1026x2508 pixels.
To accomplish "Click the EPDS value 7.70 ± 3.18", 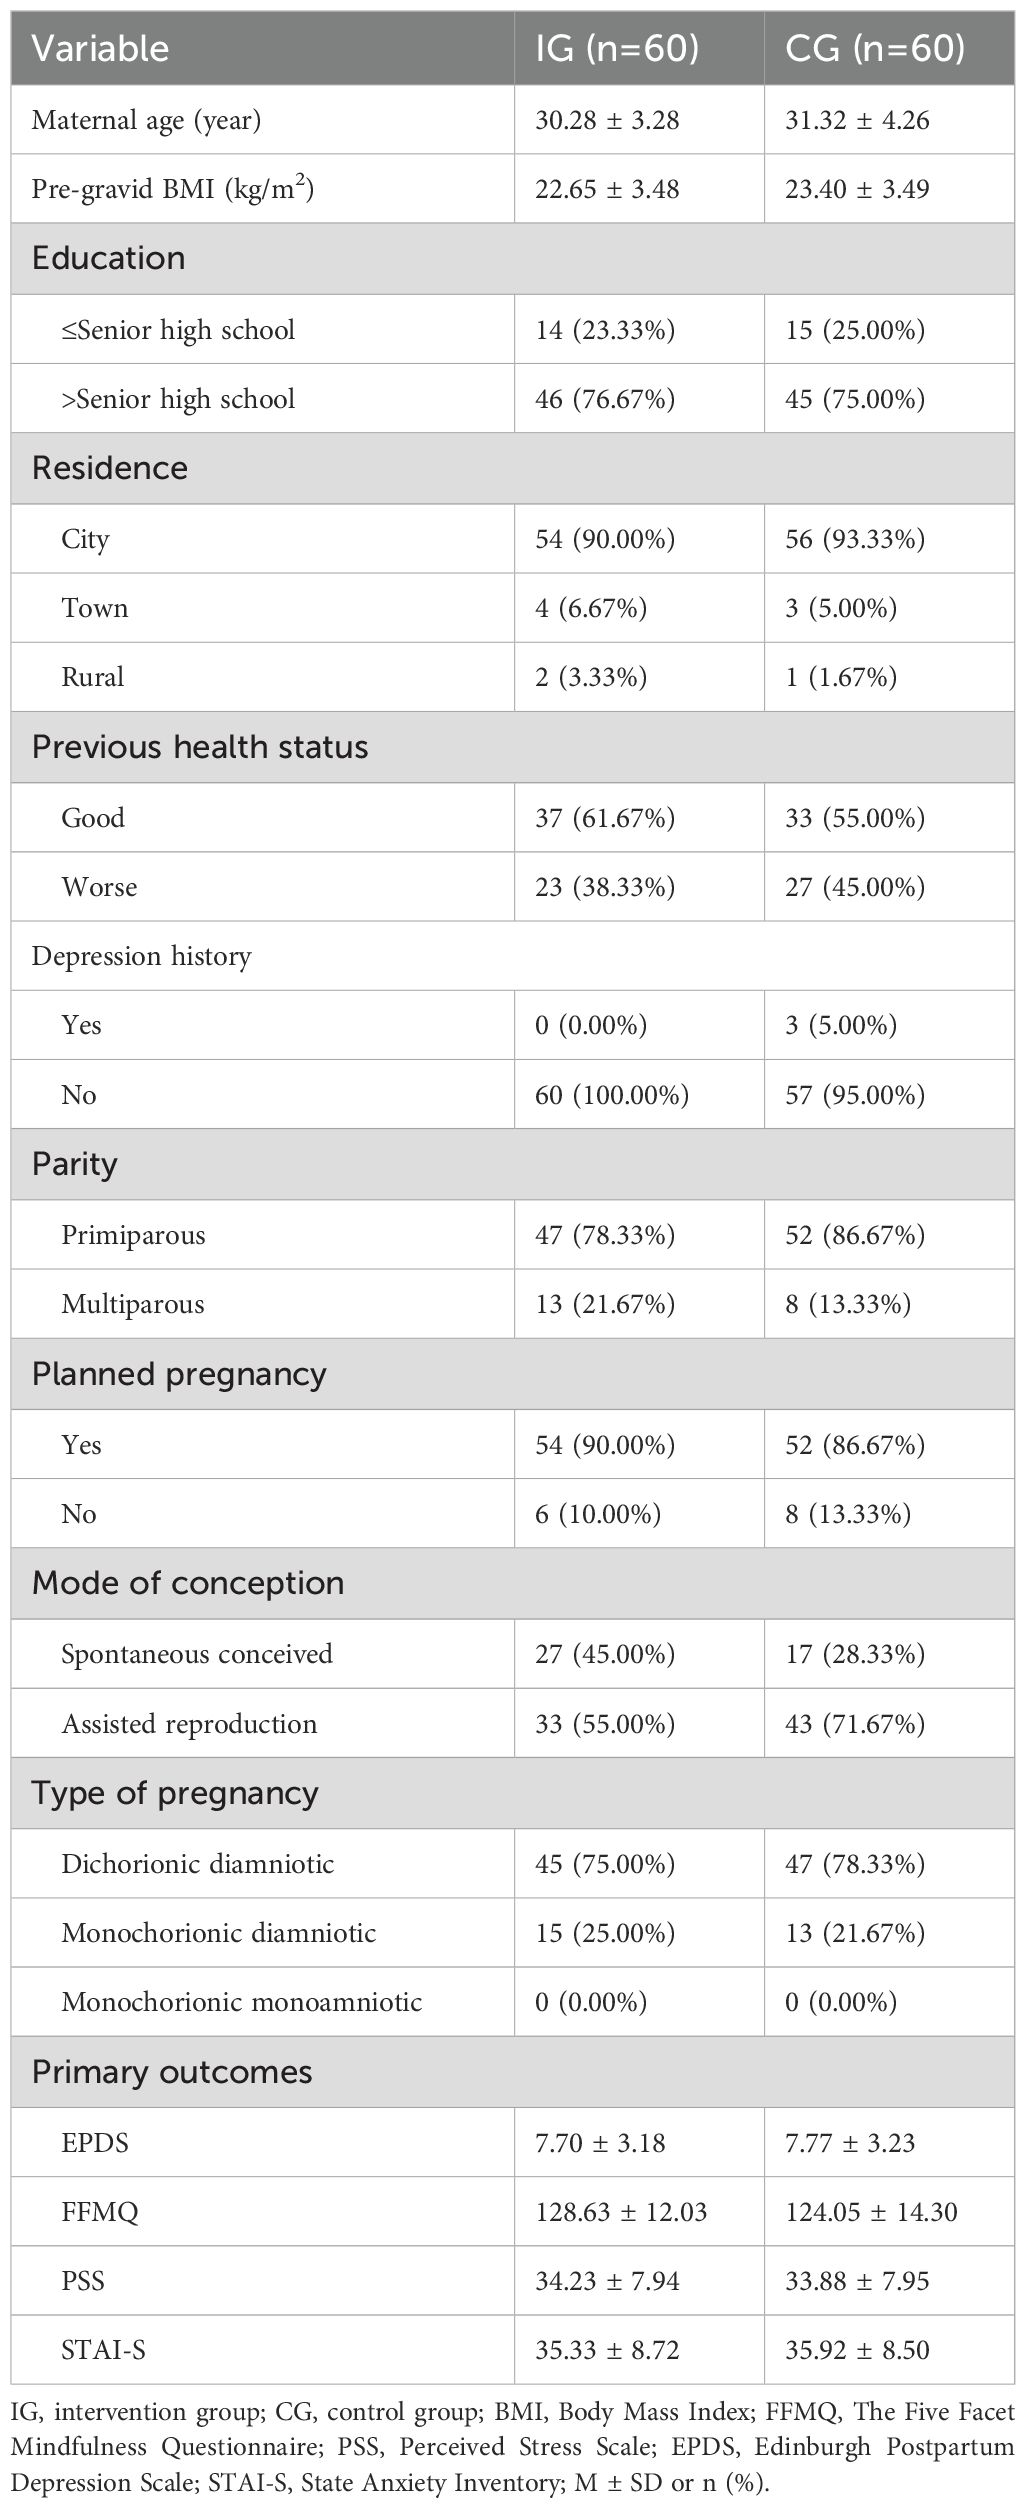I will [x=600, y=2143].
